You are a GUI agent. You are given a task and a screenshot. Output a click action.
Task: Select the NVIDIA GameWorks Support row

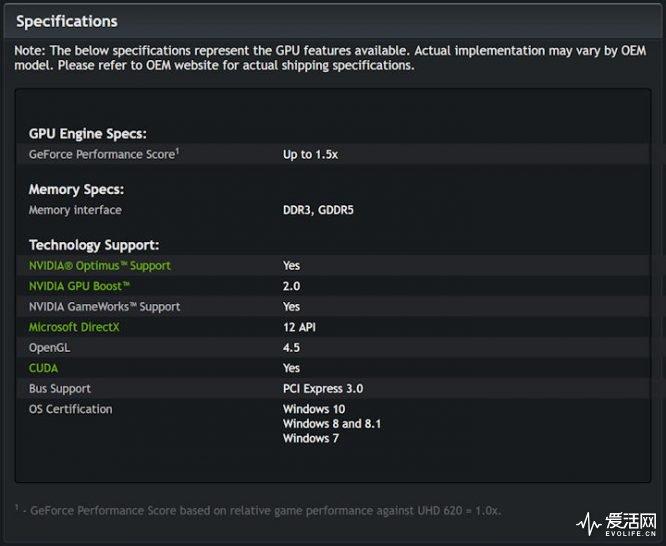pyautogui.click(x=333, y=307)
